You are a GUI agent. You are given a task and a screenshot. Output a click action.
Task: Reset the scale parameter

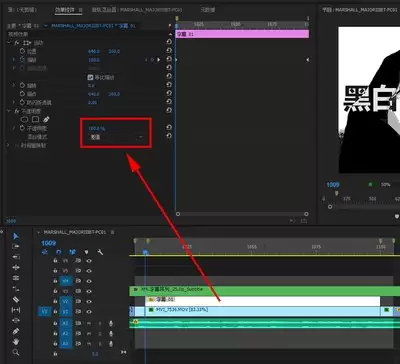point(169,59)
